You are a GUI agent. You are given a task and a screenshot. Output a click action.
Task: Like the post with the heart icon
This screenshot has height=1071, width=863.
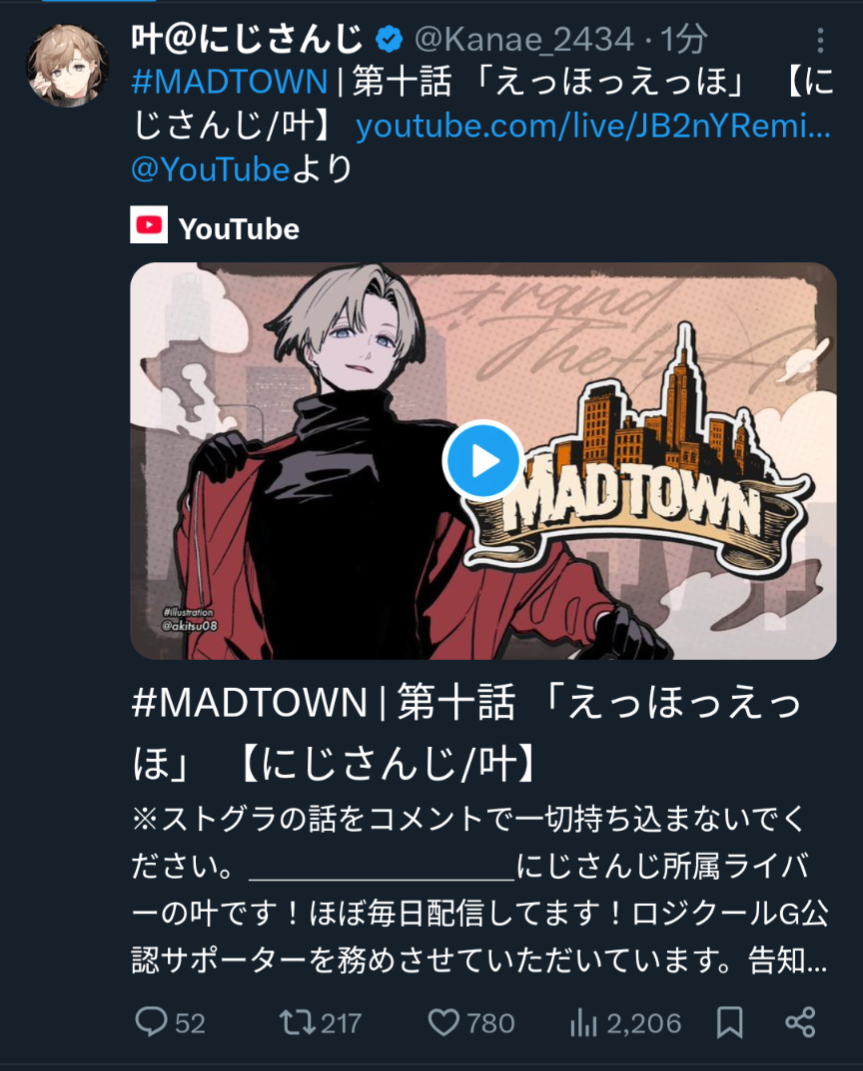(443, 1023)
